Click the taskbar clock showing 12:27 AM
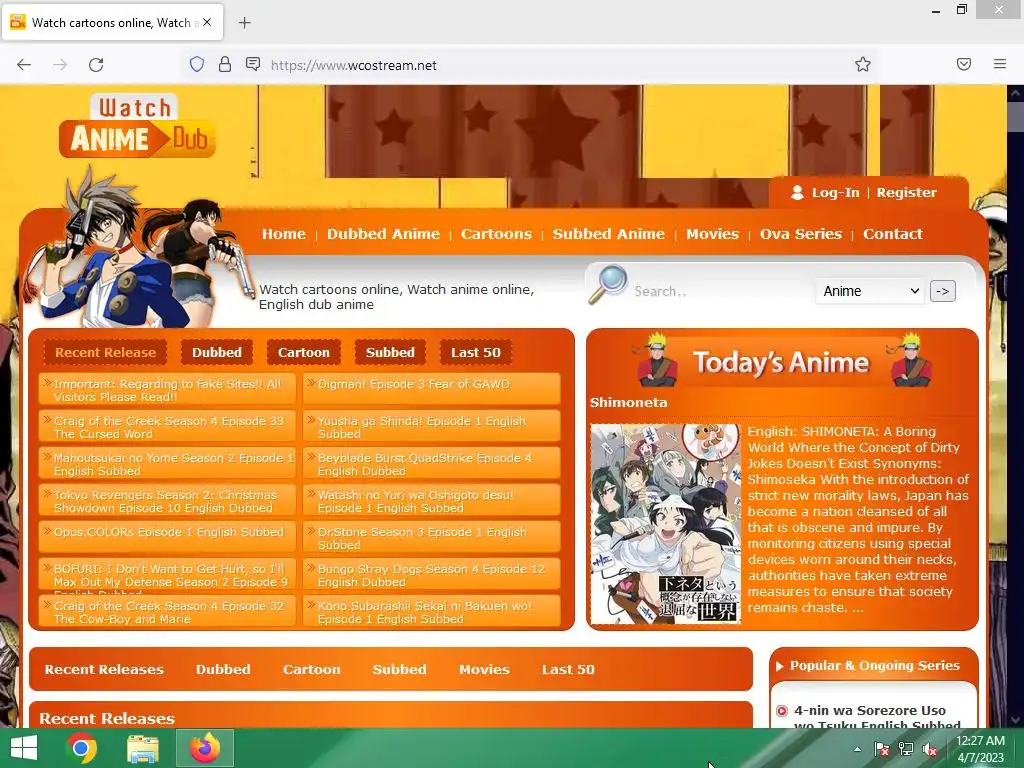Viewport: 1024px width, 768px height. pyautogui.click(x=980, y=749)
